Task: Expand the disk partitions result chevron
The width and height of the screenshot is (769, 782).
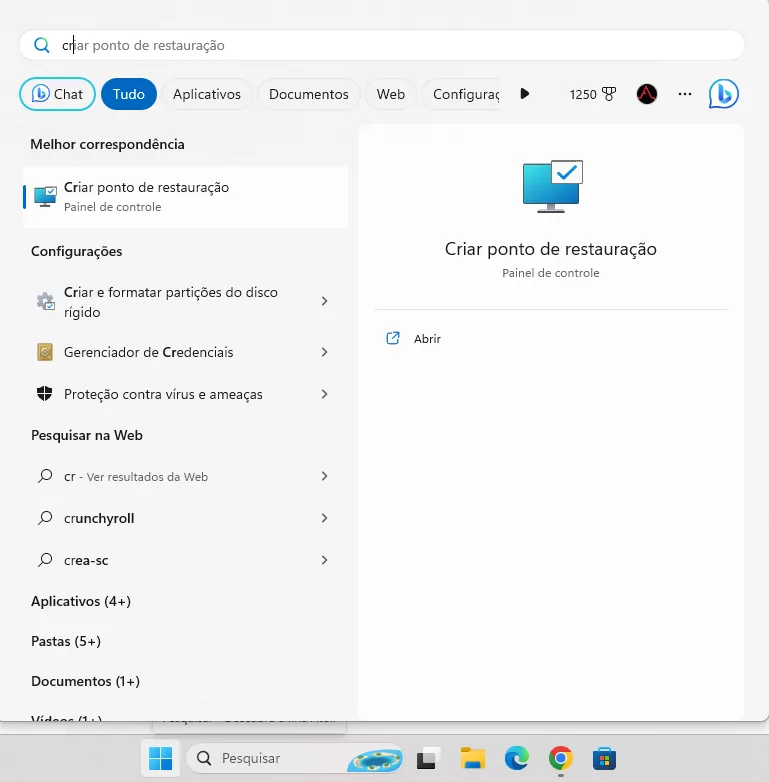Action: tap(324, 301)
